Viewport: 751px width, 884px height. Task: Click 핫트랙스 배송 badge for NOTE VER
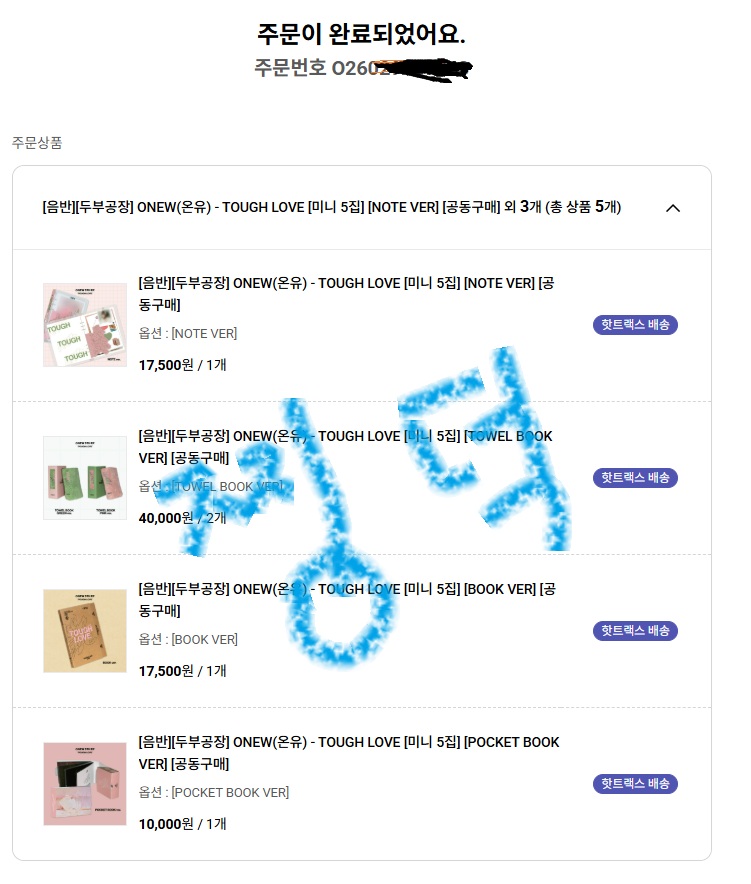click(635, 325)
